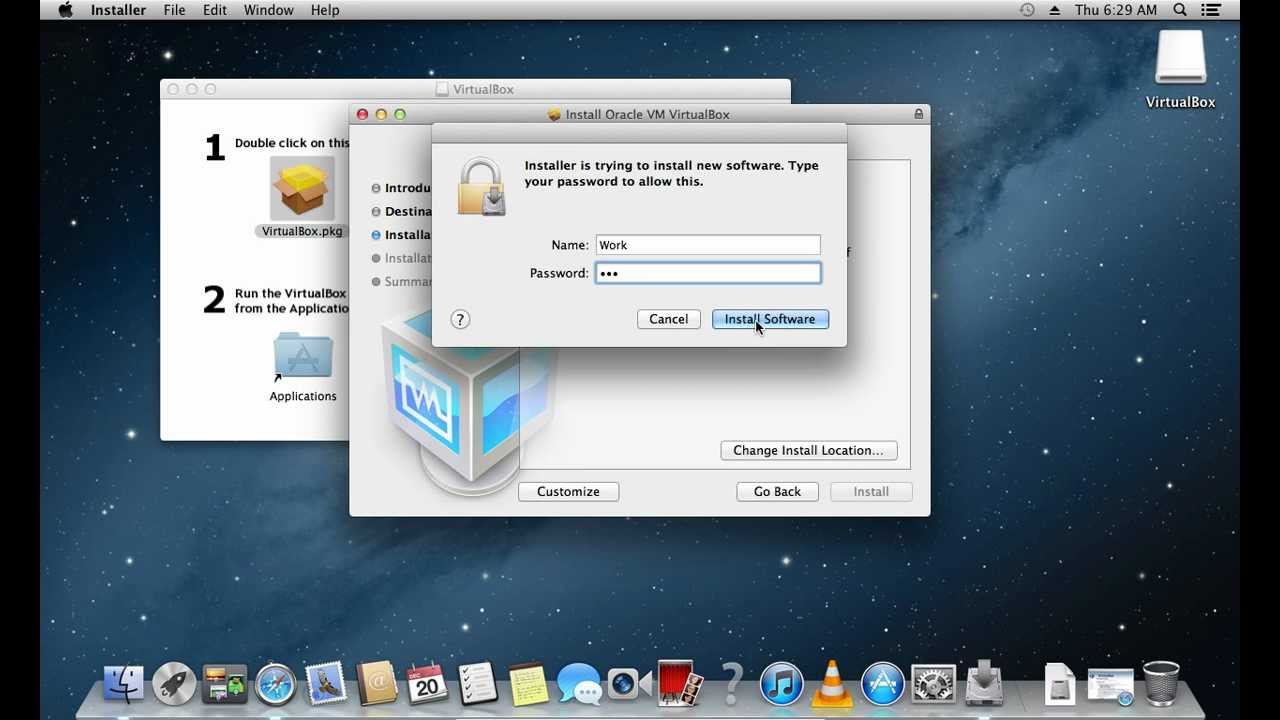Click the question mark Dock icon
Screen dimensions: 1280x720
[731, 684]
